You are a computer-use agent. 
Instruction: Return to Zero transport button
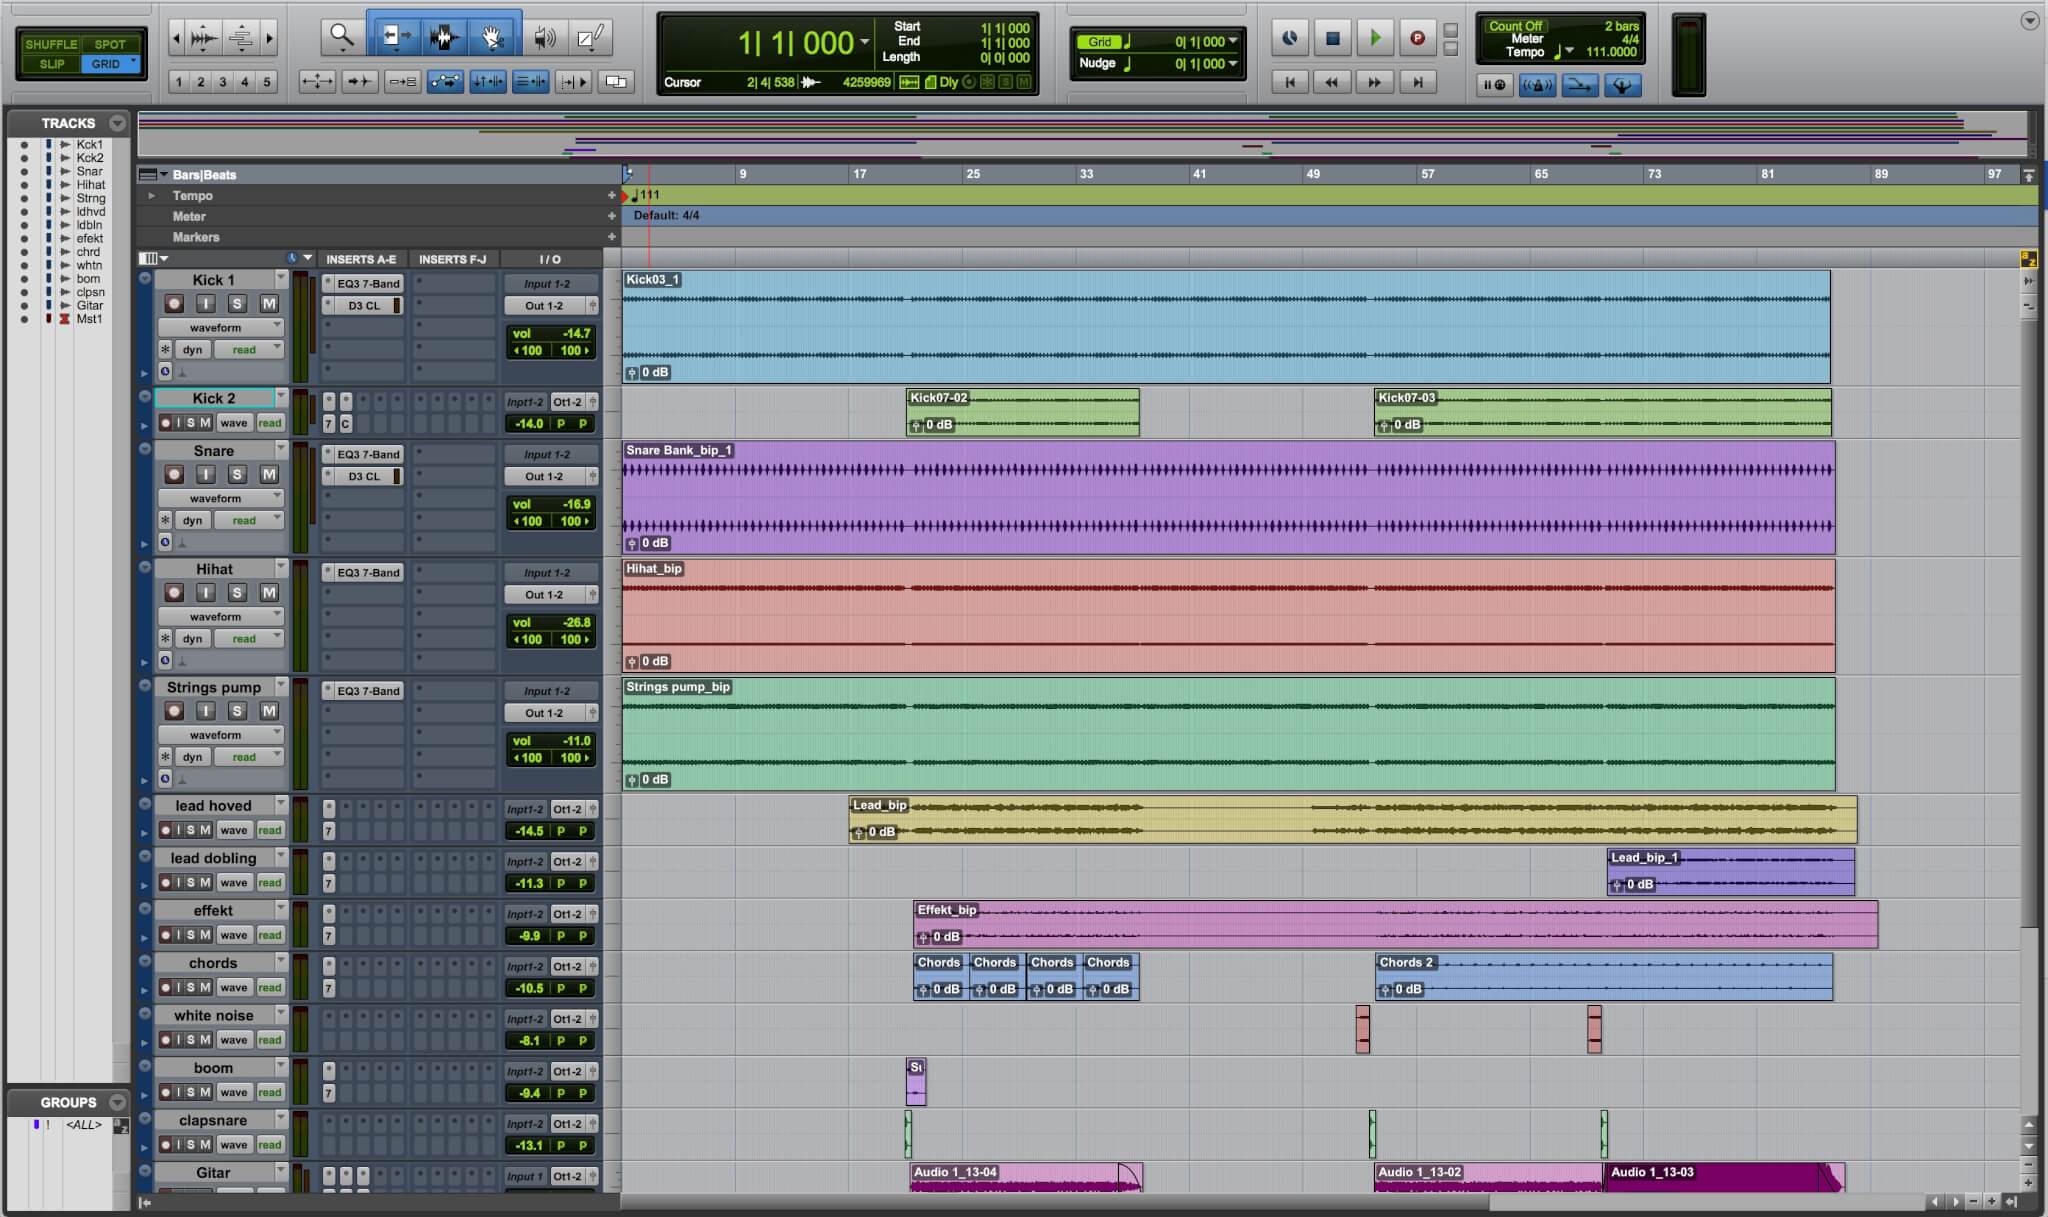pyautogui.click(x=1290, y=82)
